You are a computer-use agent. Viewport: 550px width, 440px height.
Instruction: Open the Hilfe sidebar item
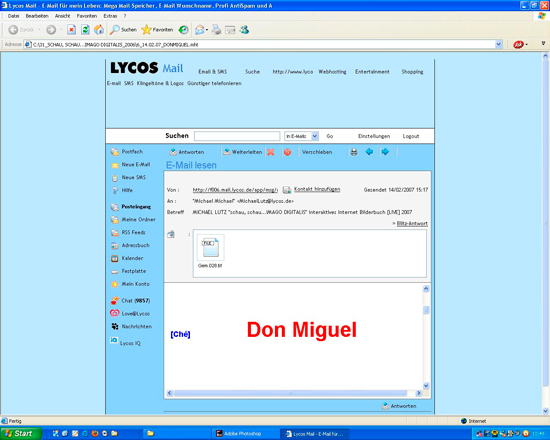(122, 190)
